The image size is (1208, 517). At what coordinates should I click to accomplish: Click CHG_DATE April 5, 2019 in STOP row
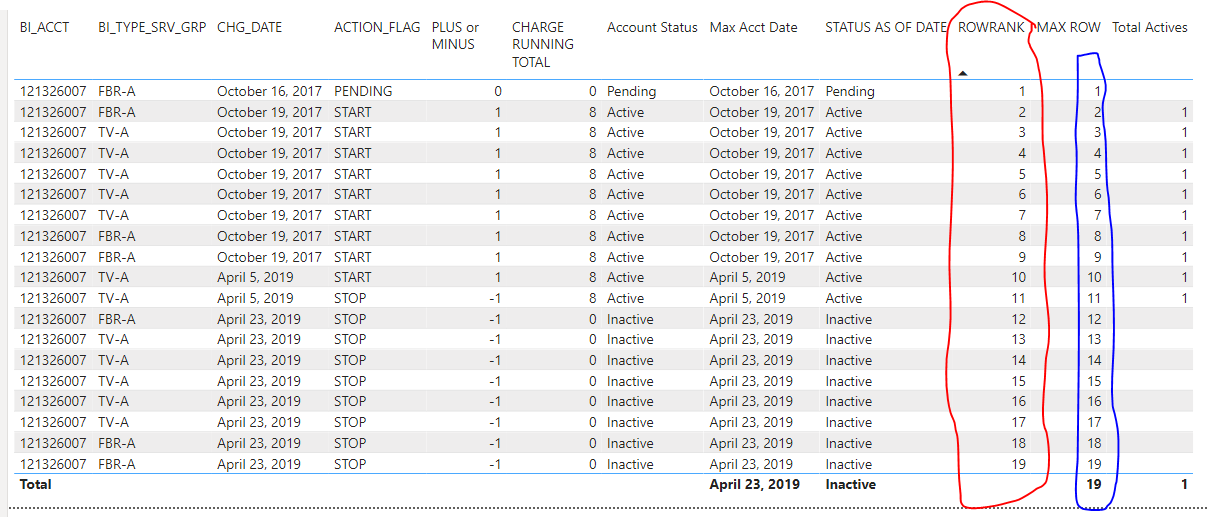coord(255,298)
